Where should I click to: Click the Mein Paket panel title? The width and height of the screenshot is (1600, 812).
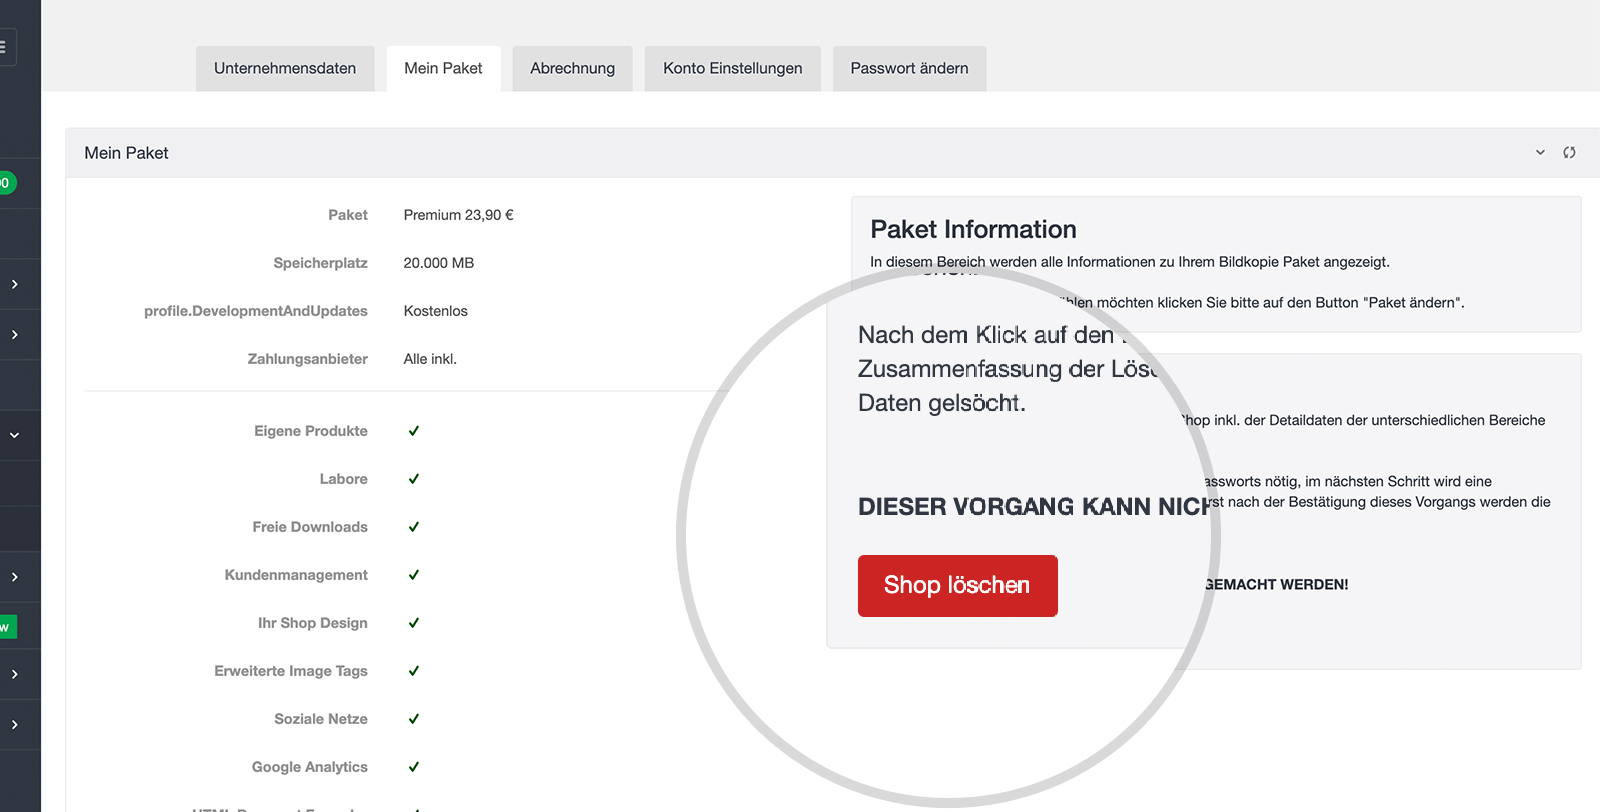click(126, 153)
